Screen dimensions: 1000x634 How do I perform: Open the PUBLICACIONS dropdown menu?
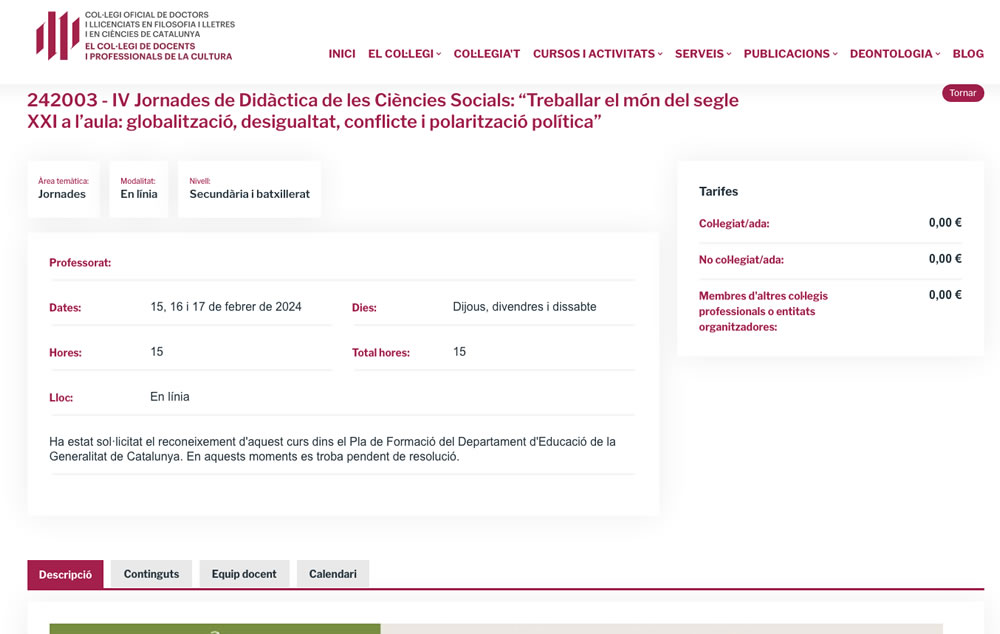[x=790, y=54]
